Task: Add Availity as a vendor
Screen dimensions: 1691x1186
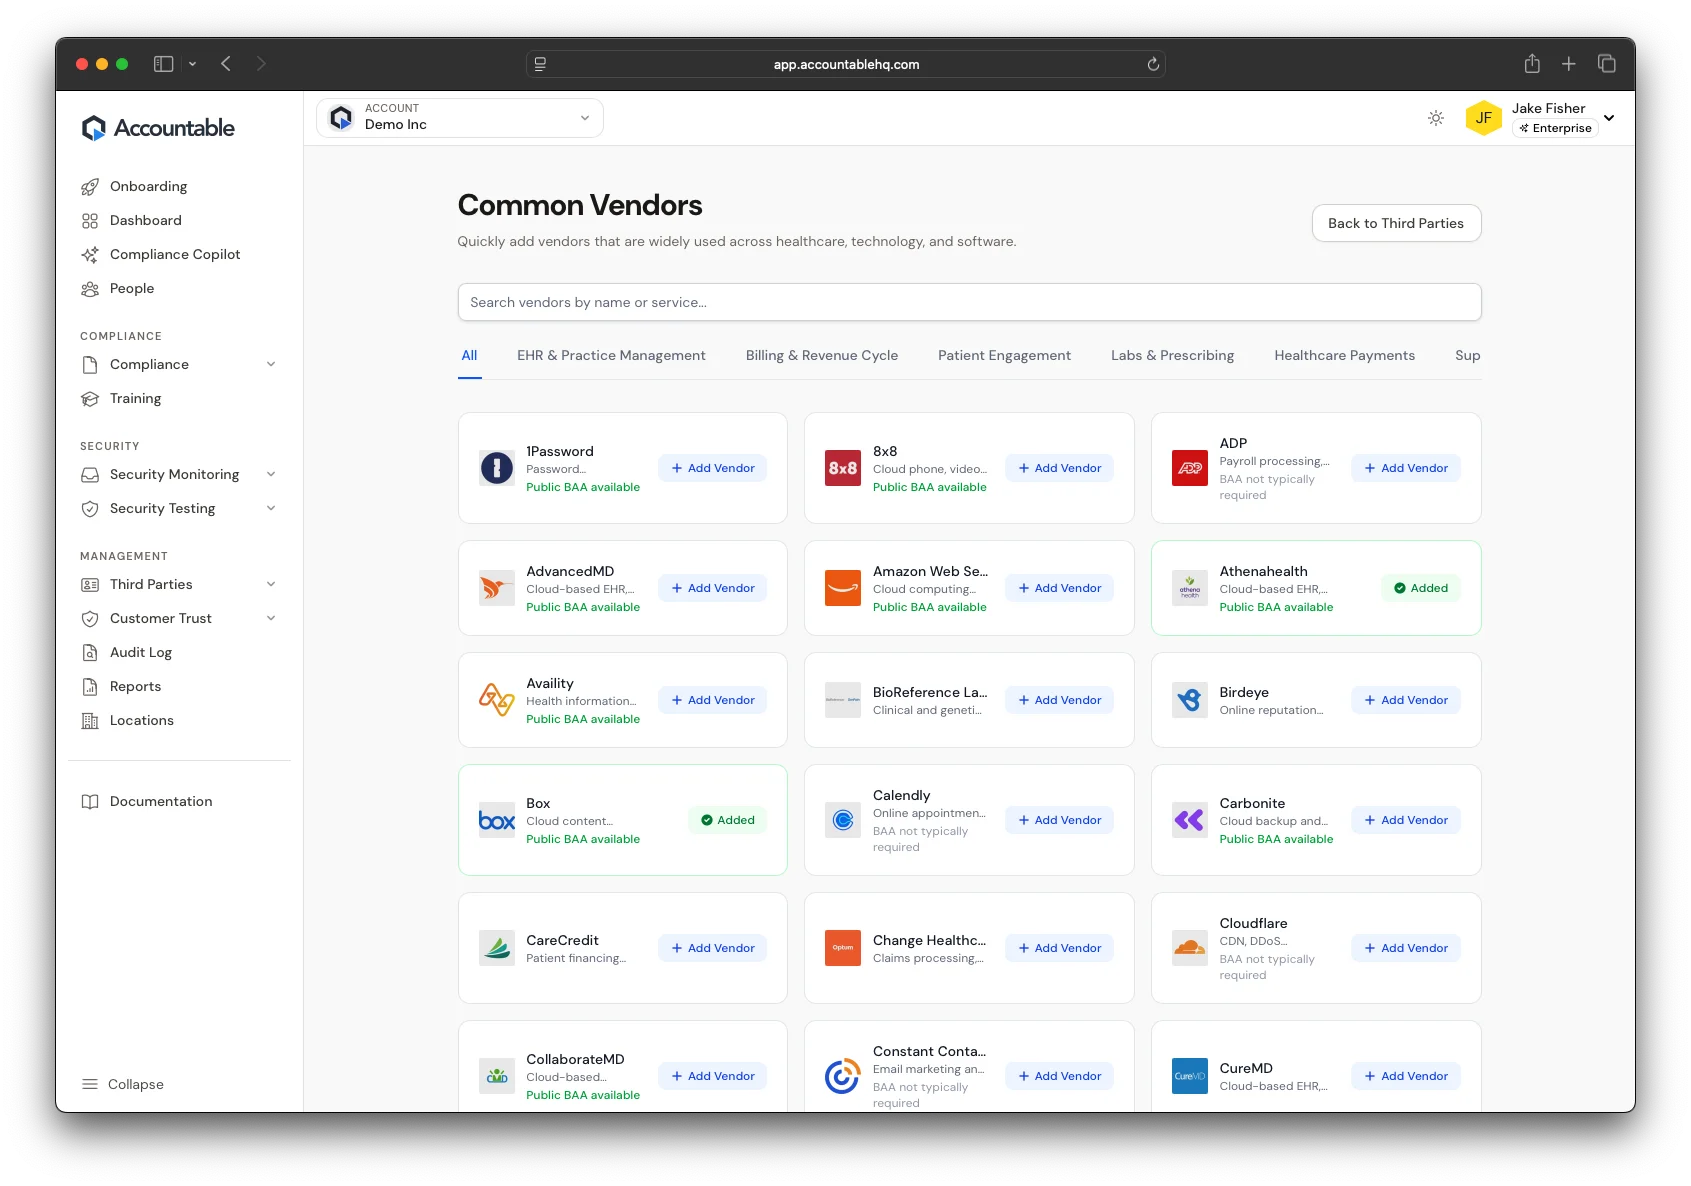Action: point(712,700)
